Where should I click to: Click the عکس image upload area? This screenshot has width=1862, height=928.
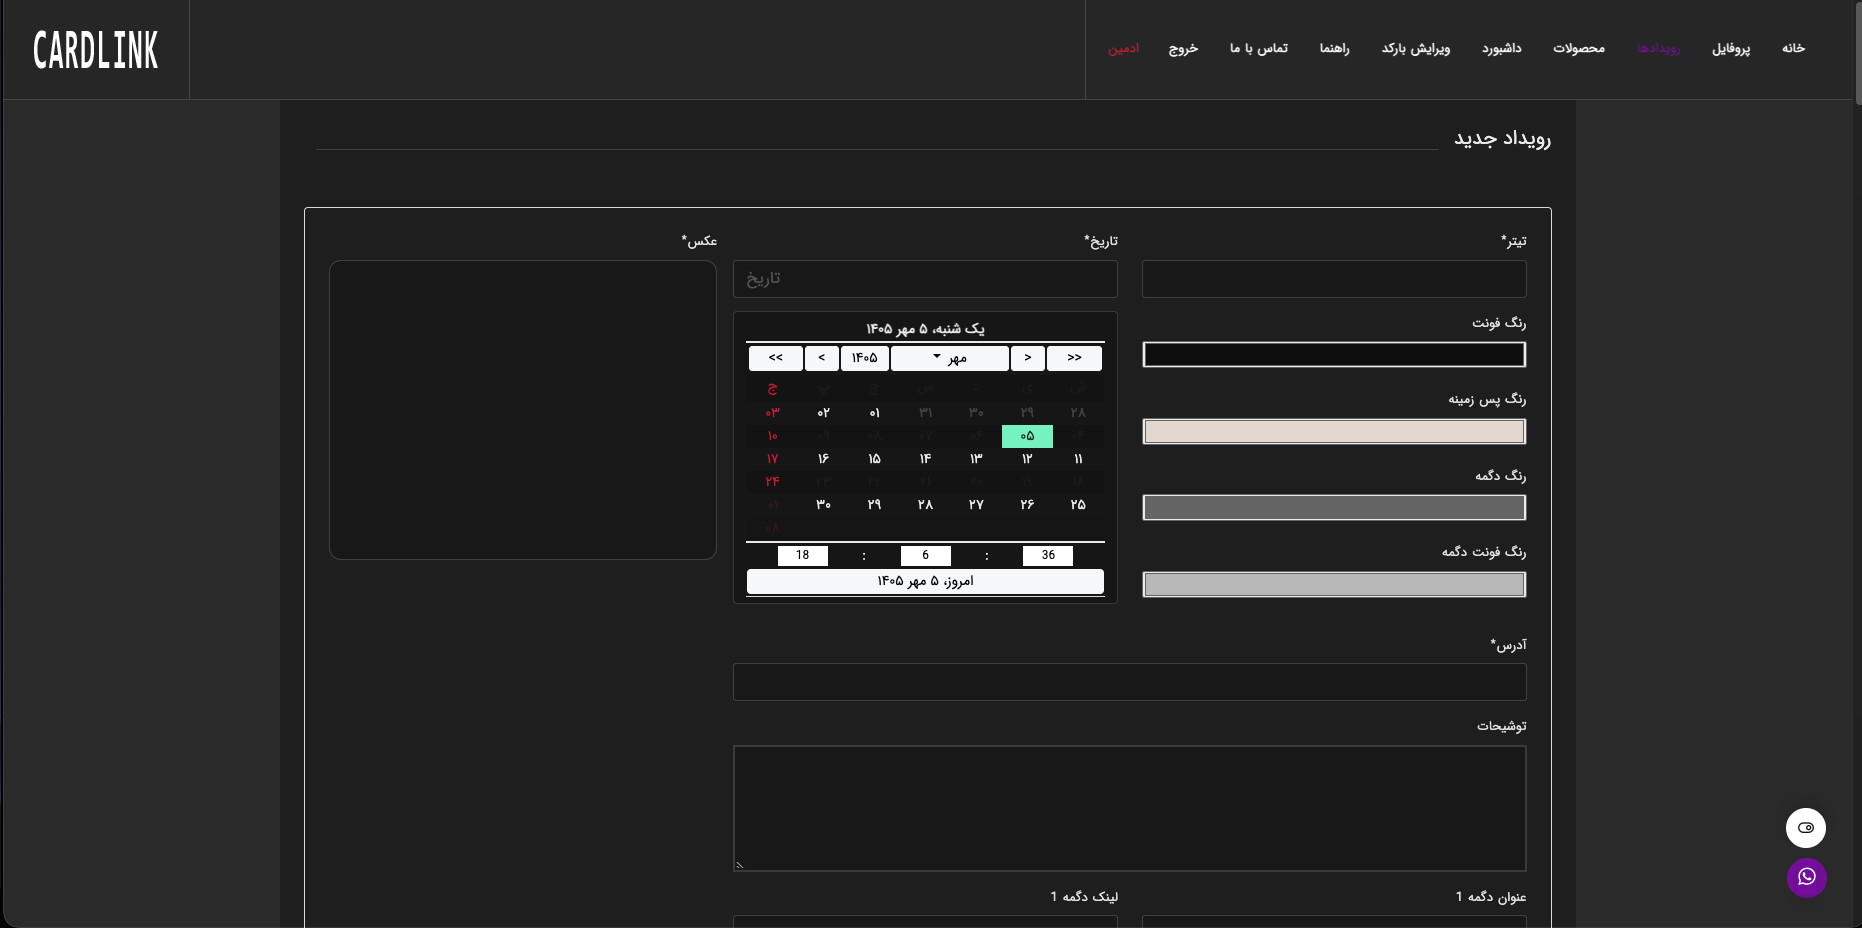pyautogui.click(x=523, y=410)
